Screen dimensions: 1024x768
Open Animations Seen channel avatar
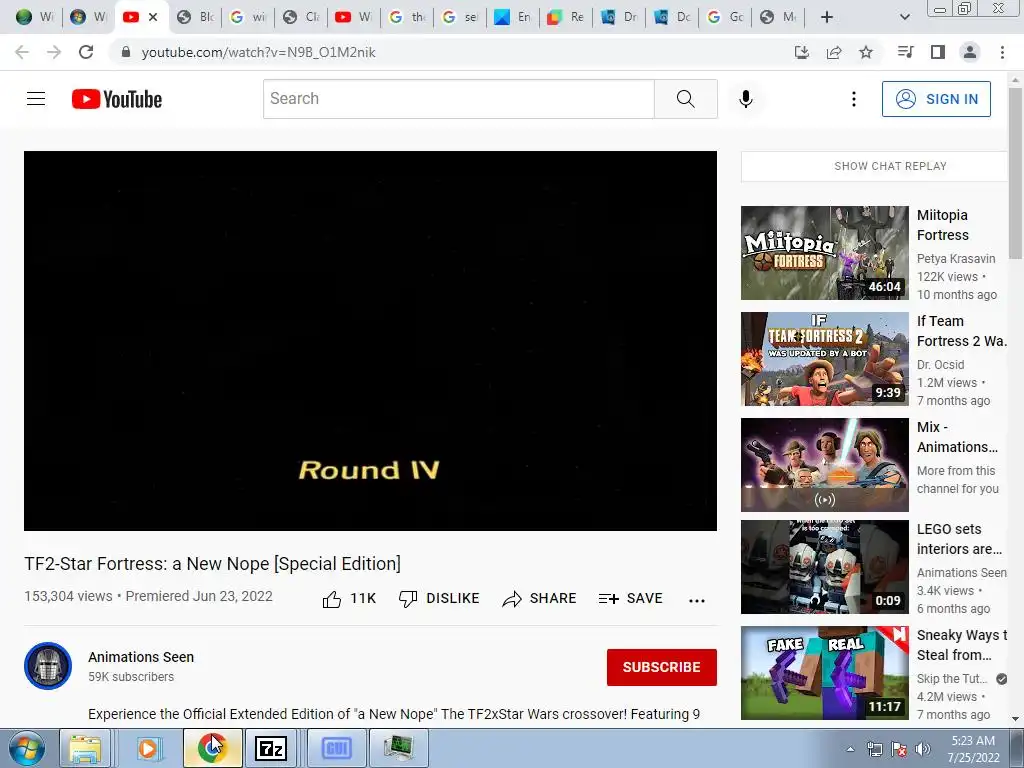click(48, 666)
